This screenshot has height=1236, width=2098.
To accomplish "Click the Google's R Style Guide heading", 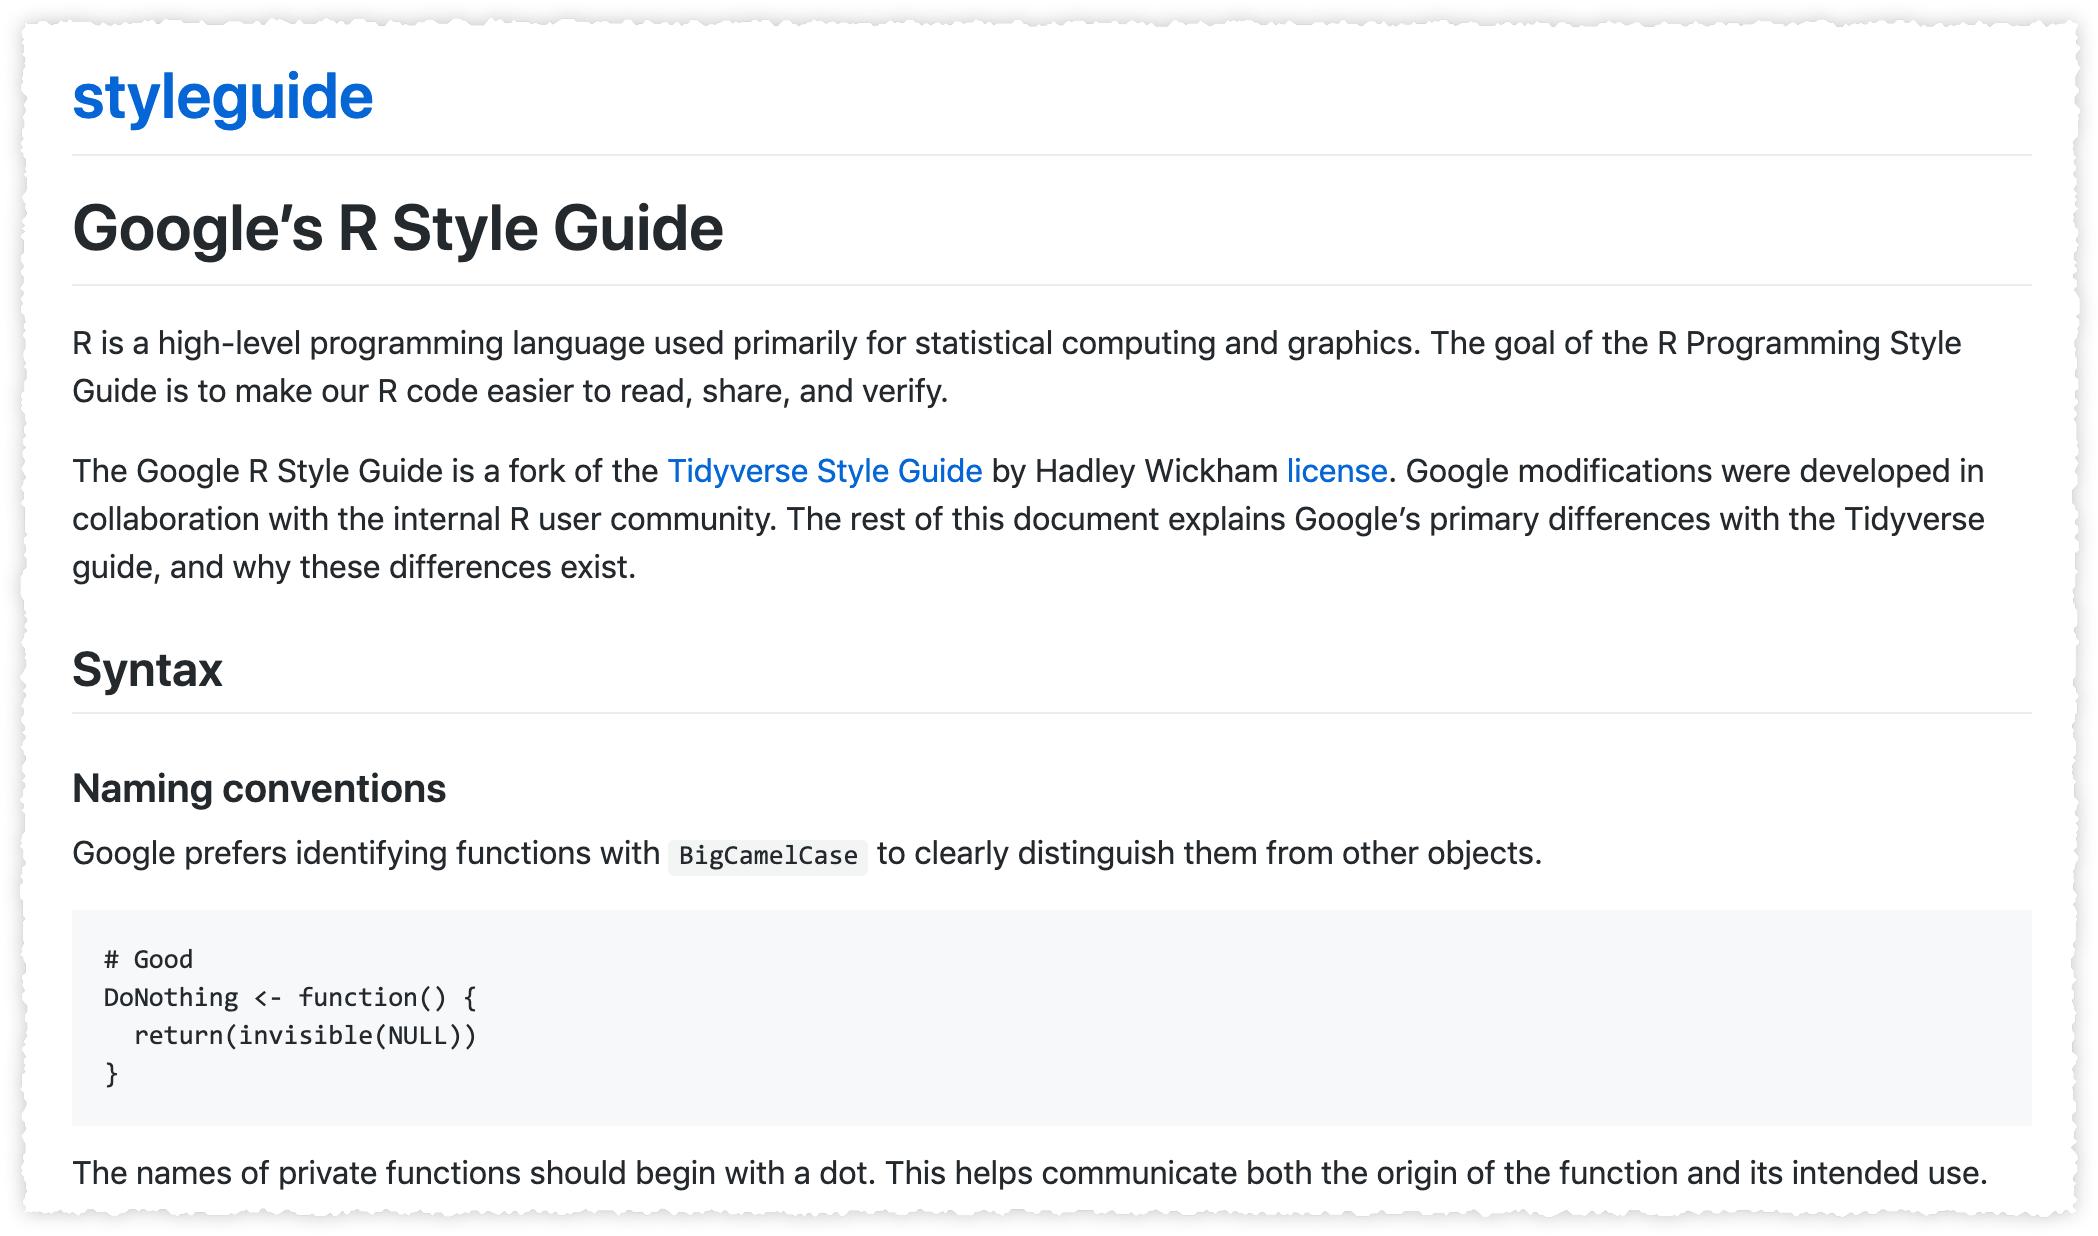I will coord(397,228).
